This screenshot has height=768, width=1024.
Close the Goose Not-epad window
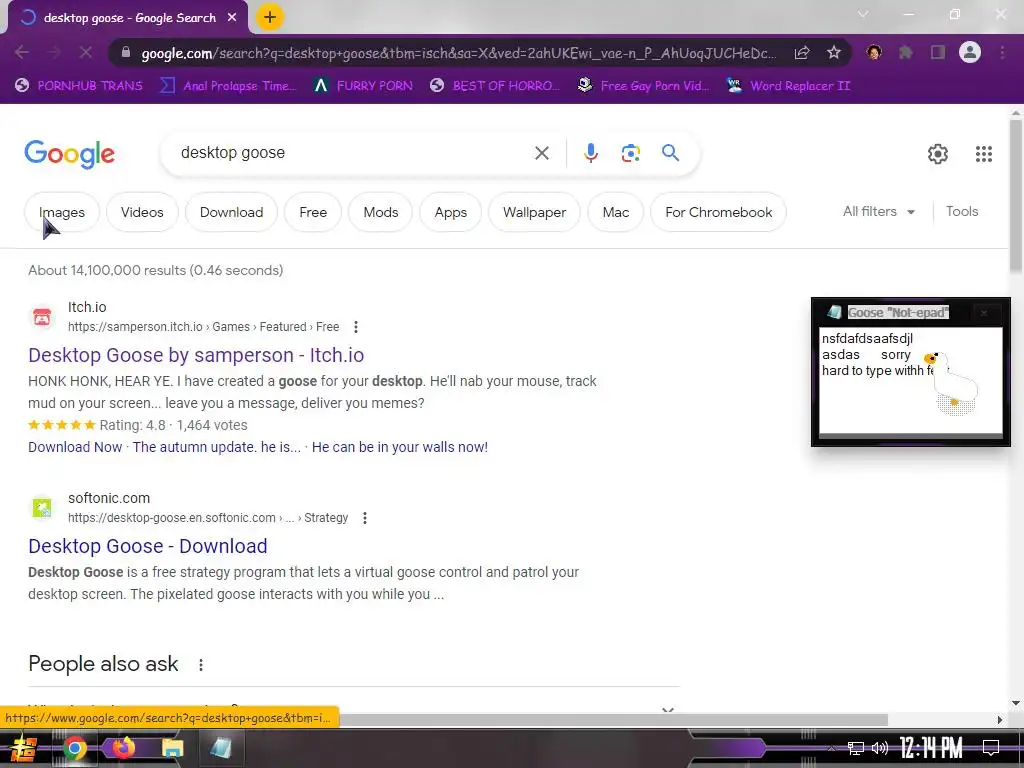tap(984, 313)
